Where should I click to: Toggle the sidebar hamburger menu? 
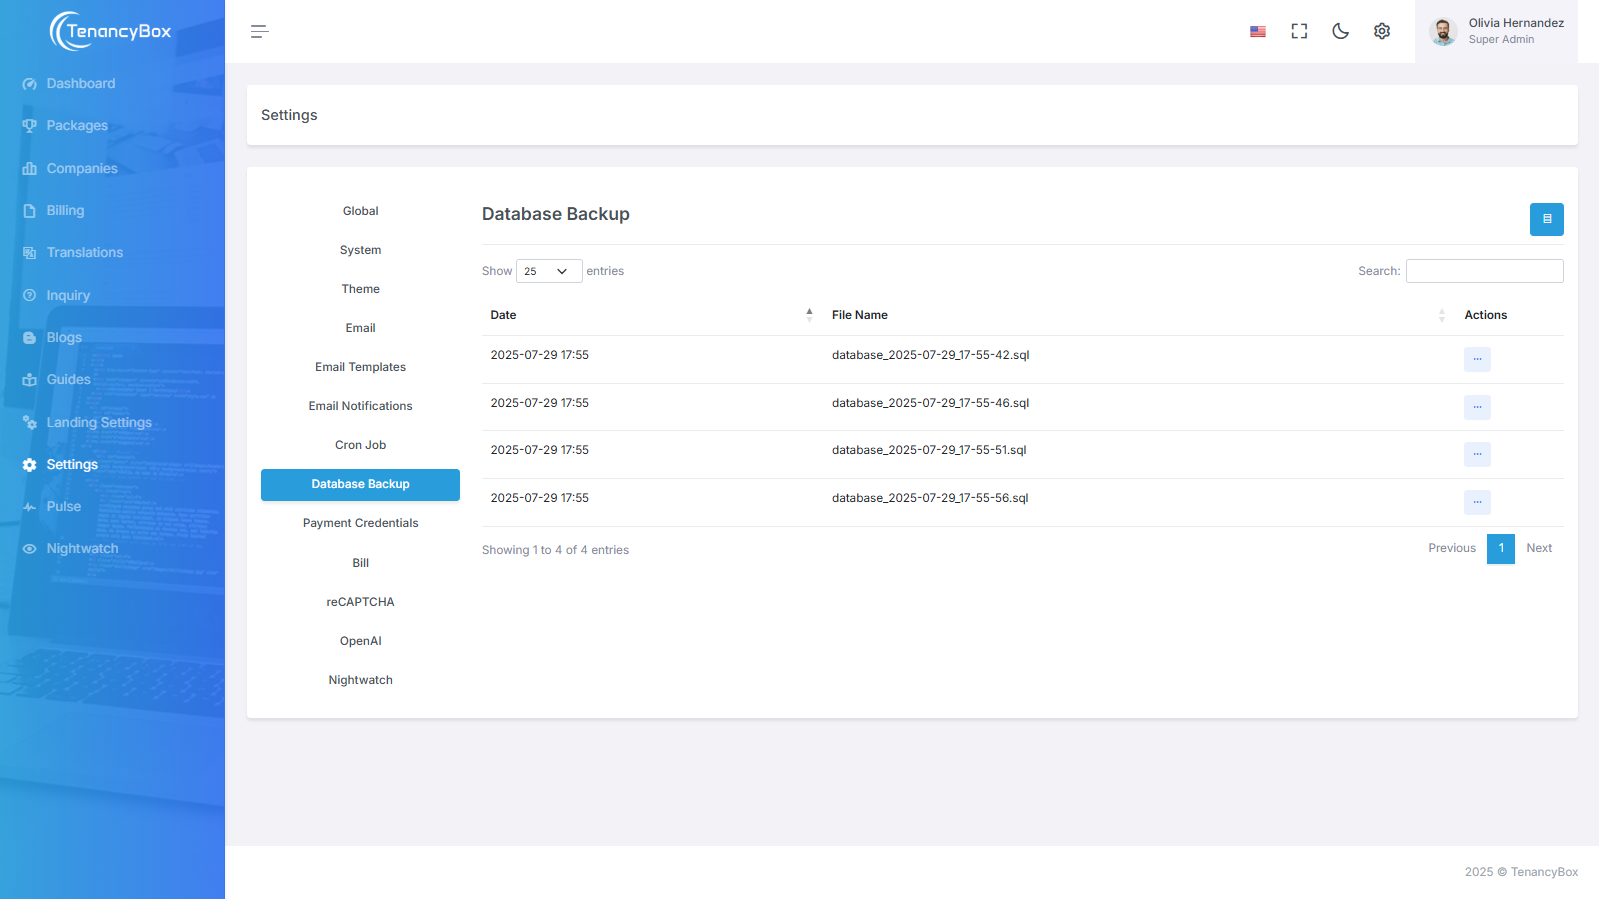click(x=259, y=32)
